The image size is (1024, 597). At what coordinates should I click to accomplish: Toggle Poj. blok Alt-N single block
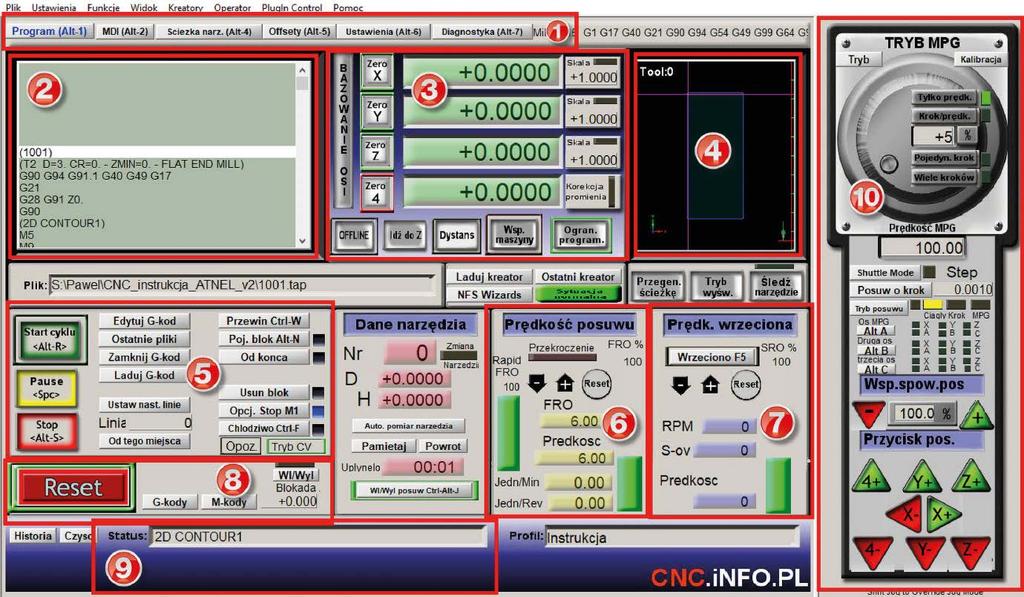[264, 339]
